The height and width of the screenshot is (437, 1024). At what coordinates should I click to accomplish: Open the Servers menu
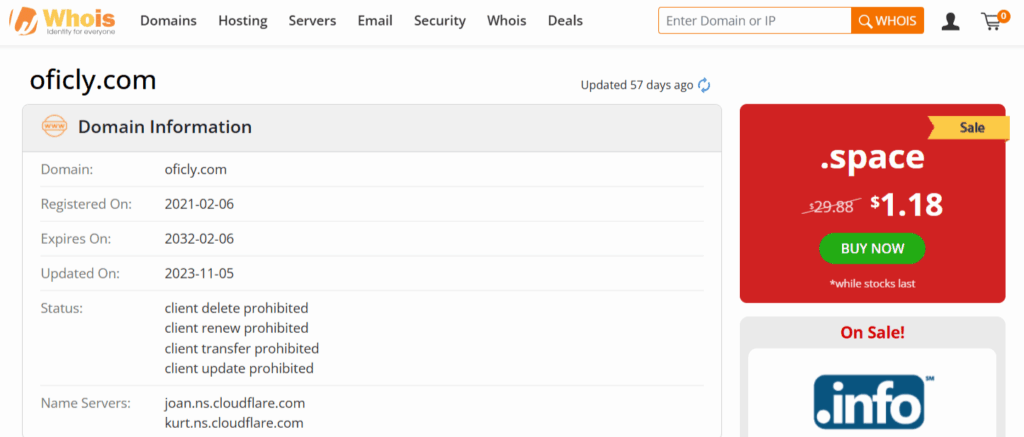click(x=312, y=21)
